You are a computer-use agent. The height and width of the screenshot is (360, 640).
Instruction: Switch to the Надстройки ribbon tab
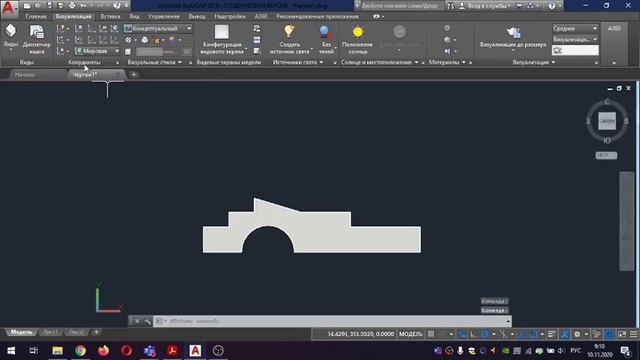tap(230, 16)
